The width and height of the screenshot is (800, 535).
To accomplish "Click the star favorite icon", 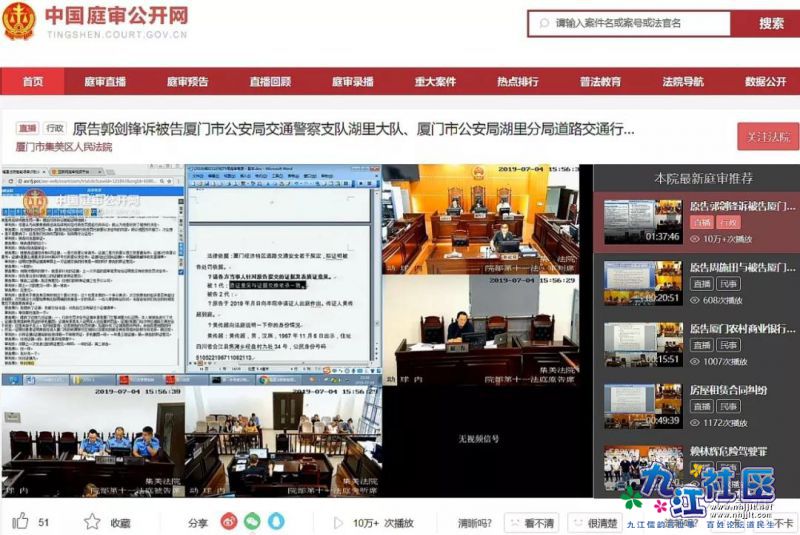I will coord(92,522).
